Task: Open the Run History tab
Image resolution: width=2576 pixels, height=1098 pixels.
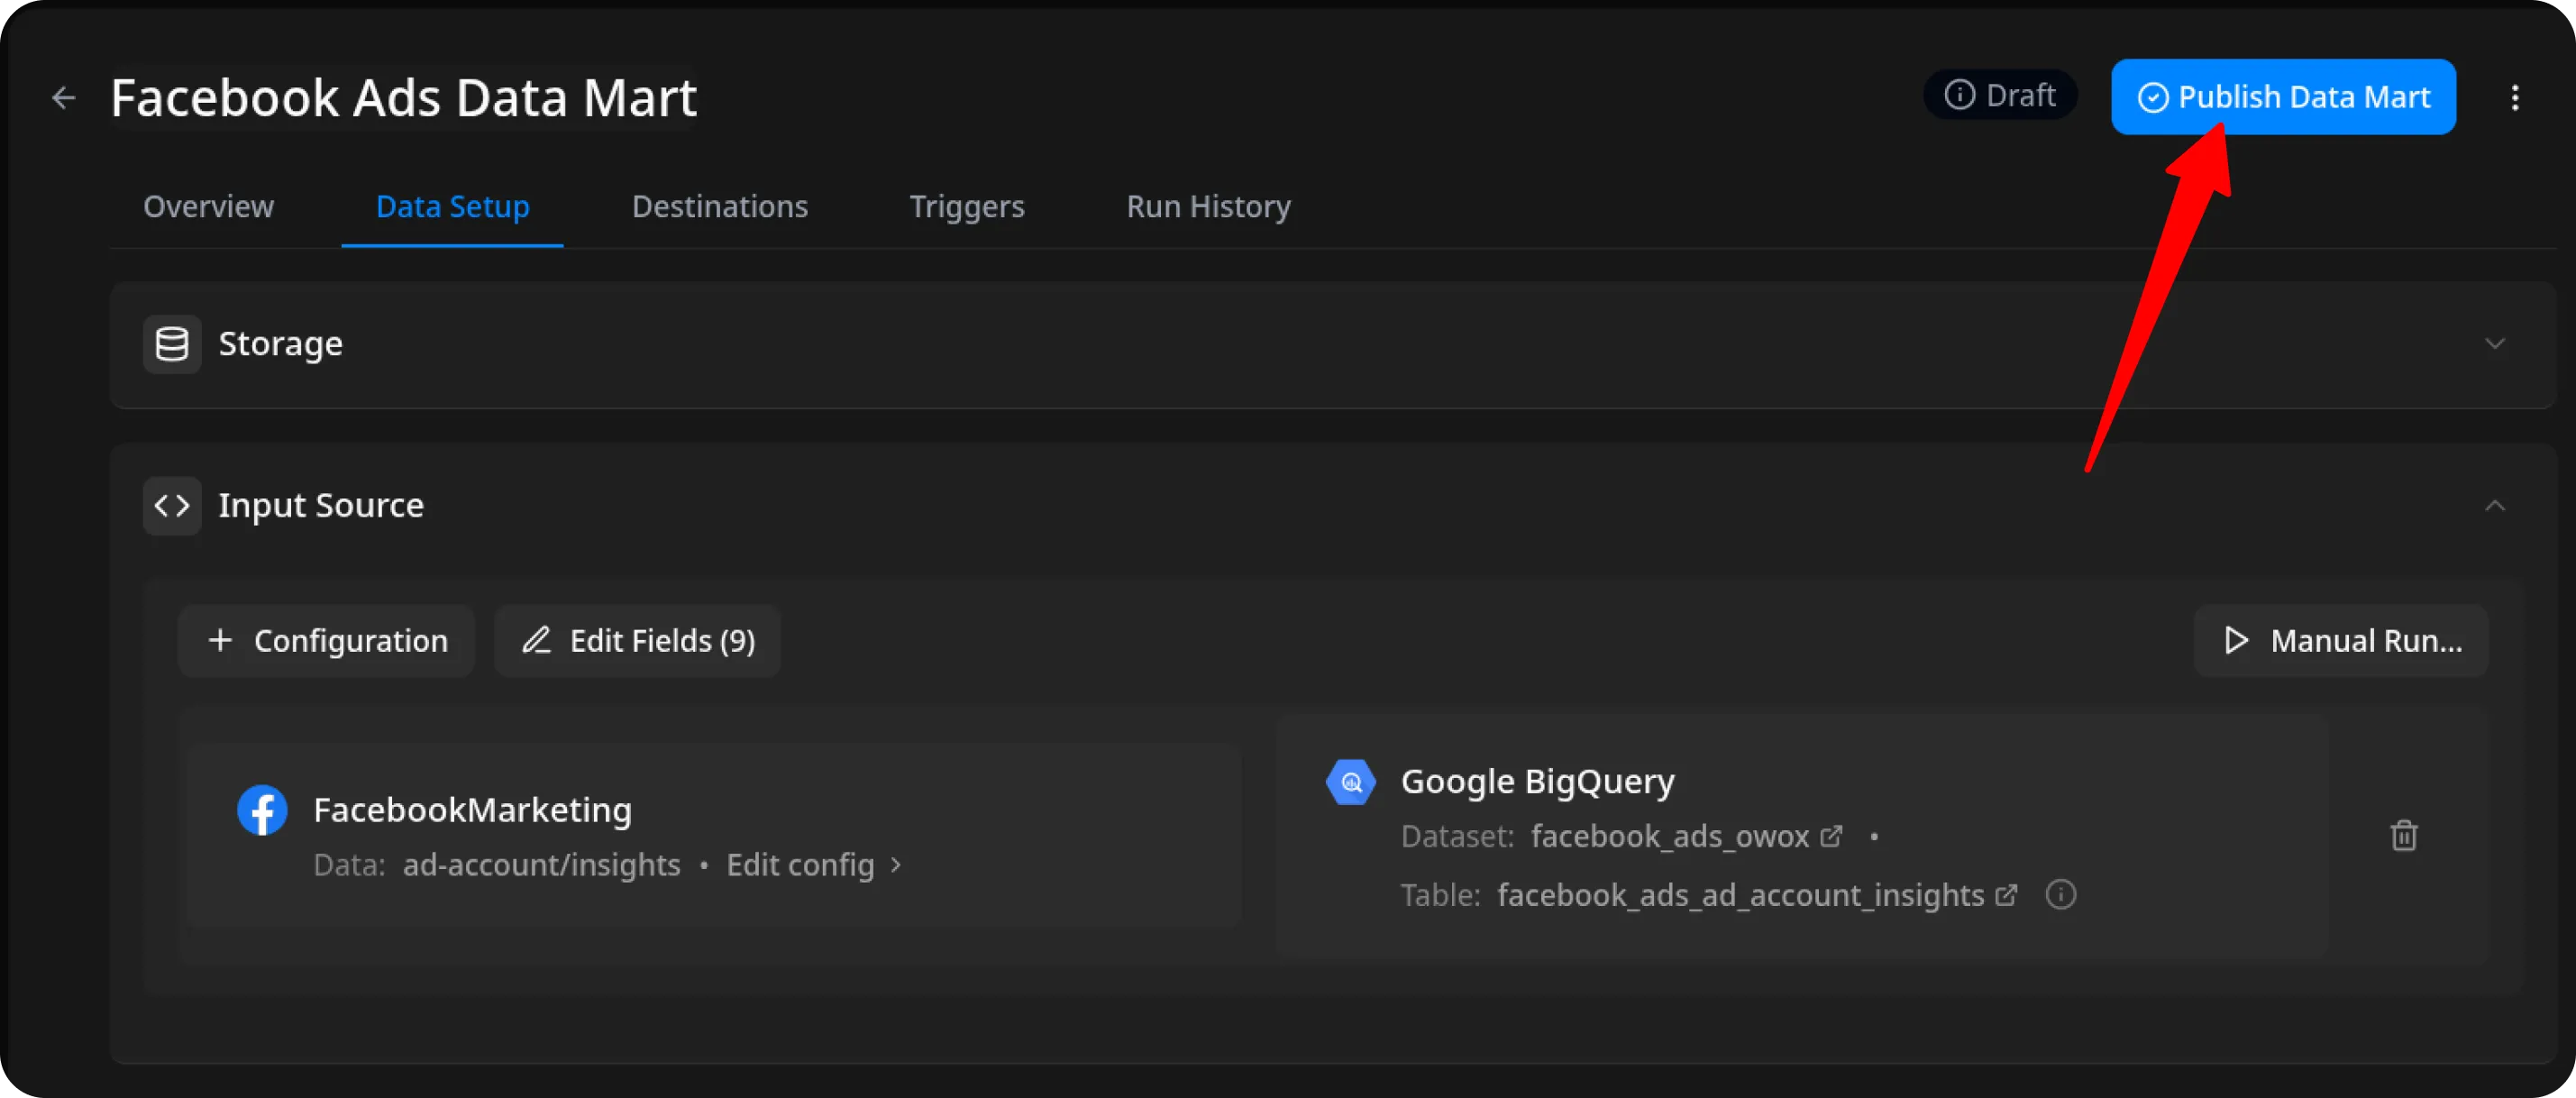Action: click(x=1207, y=206)
